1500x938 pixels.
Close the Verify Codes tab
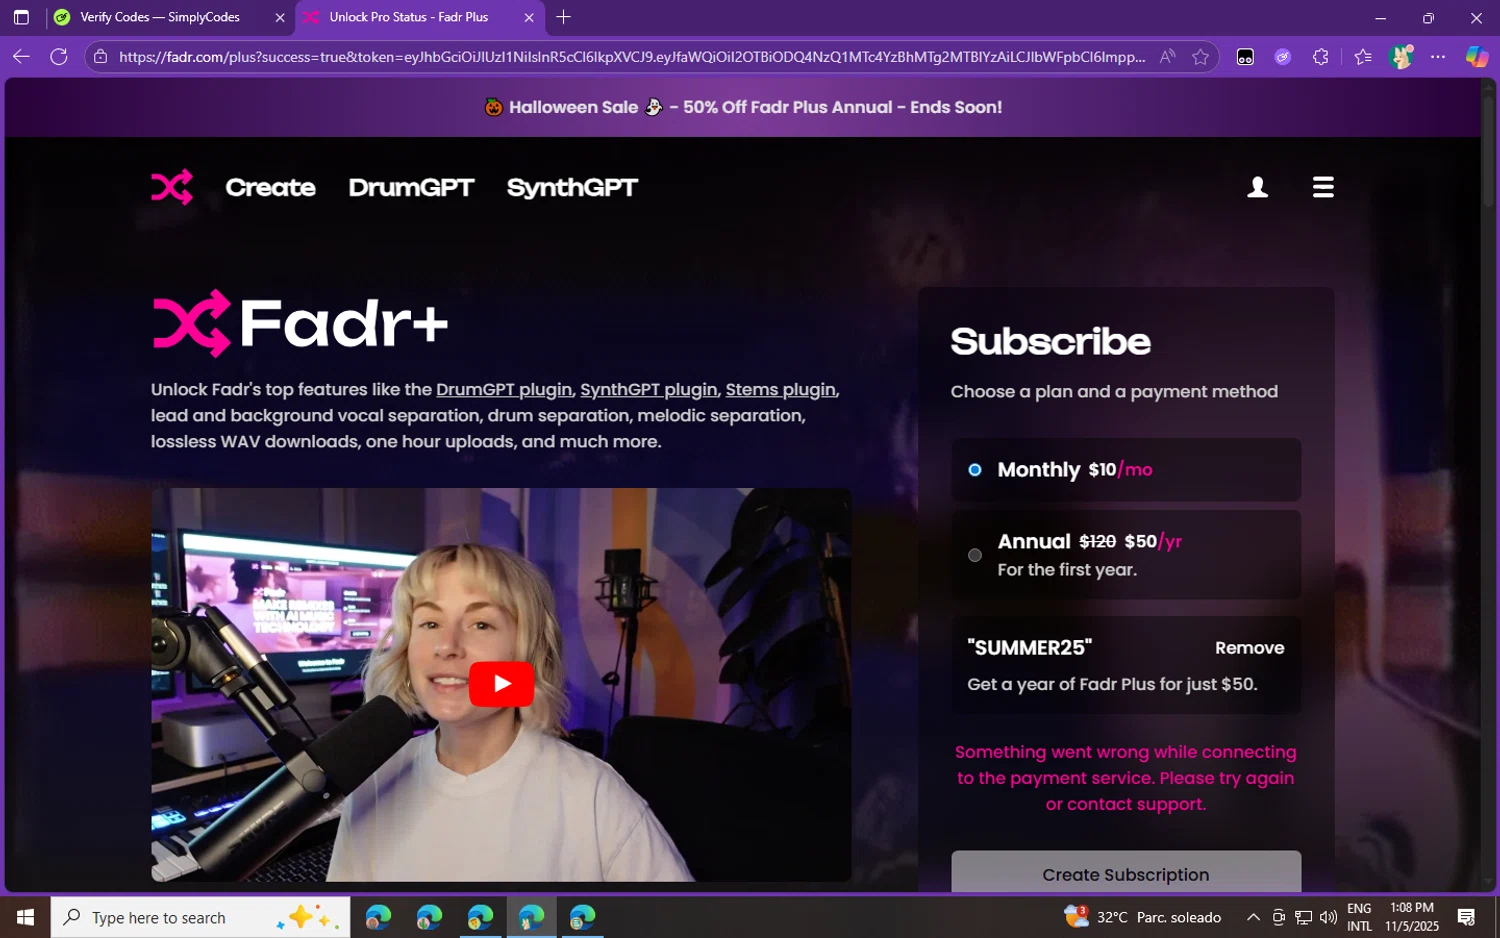pos(279,17)
